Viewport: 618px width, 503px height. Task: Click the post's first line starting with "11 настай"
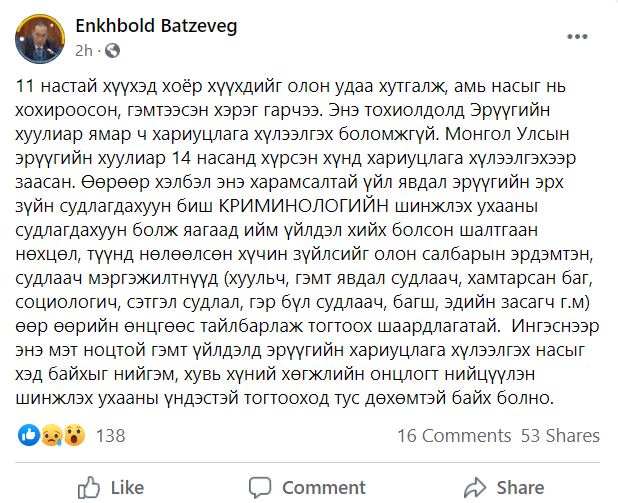point(300,89)
